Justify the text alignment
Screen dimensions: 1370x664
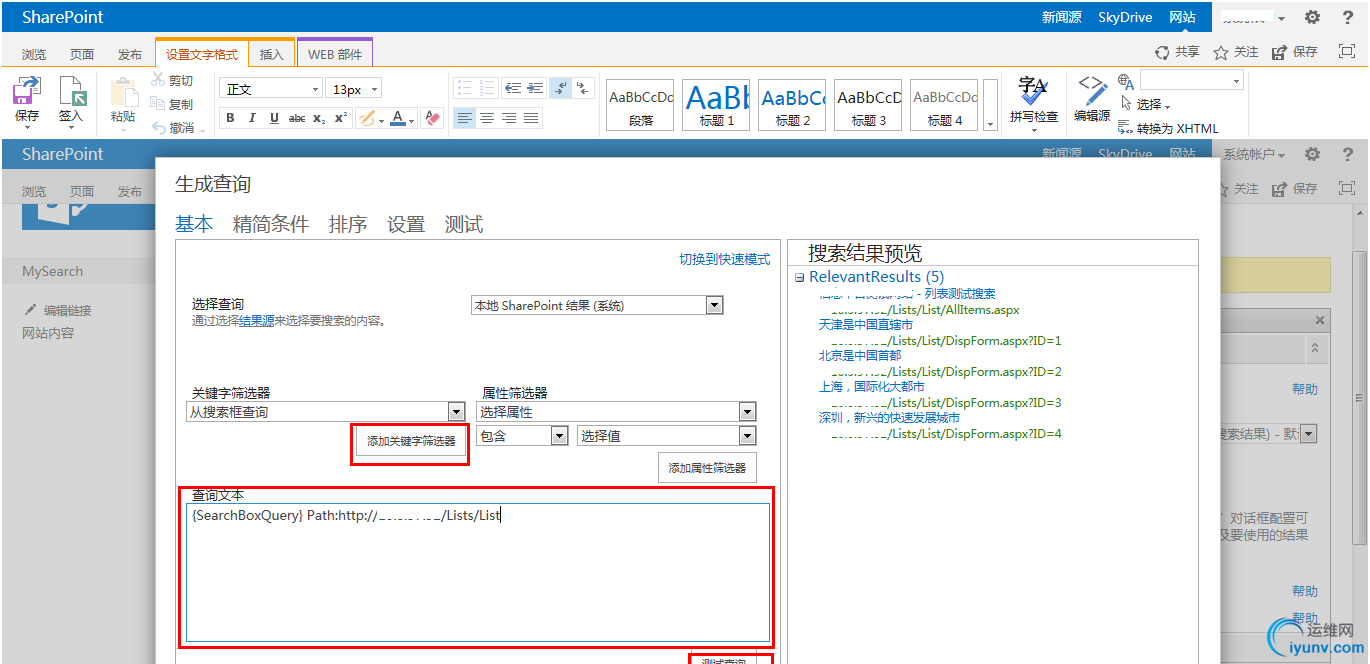tap(531, 118)
